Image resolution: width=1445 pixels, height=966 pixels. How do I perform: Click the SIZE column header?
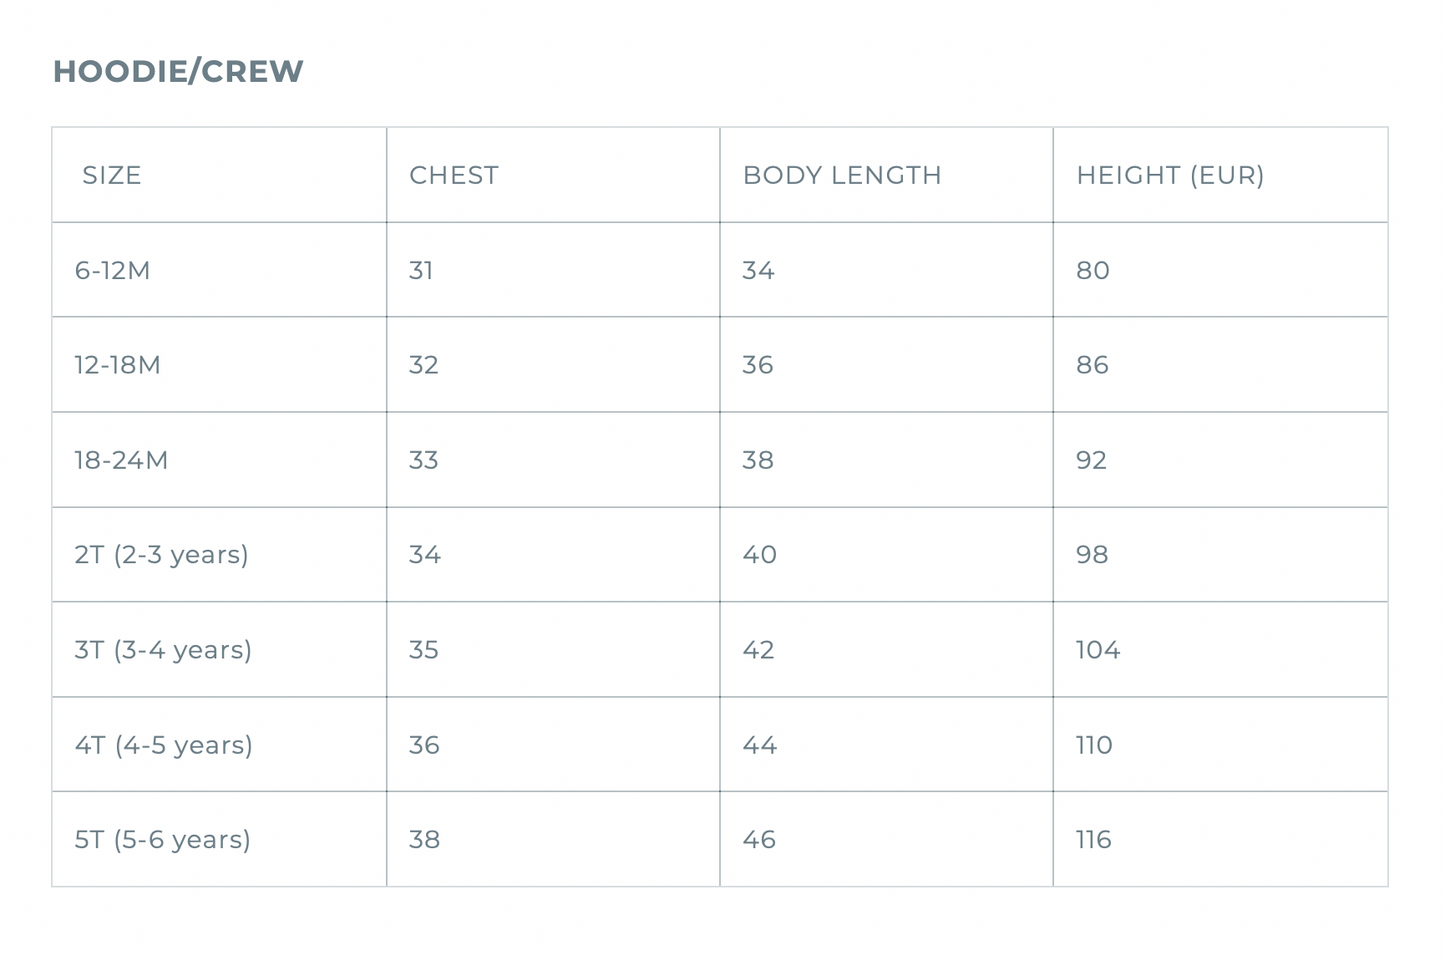[112, 176]
